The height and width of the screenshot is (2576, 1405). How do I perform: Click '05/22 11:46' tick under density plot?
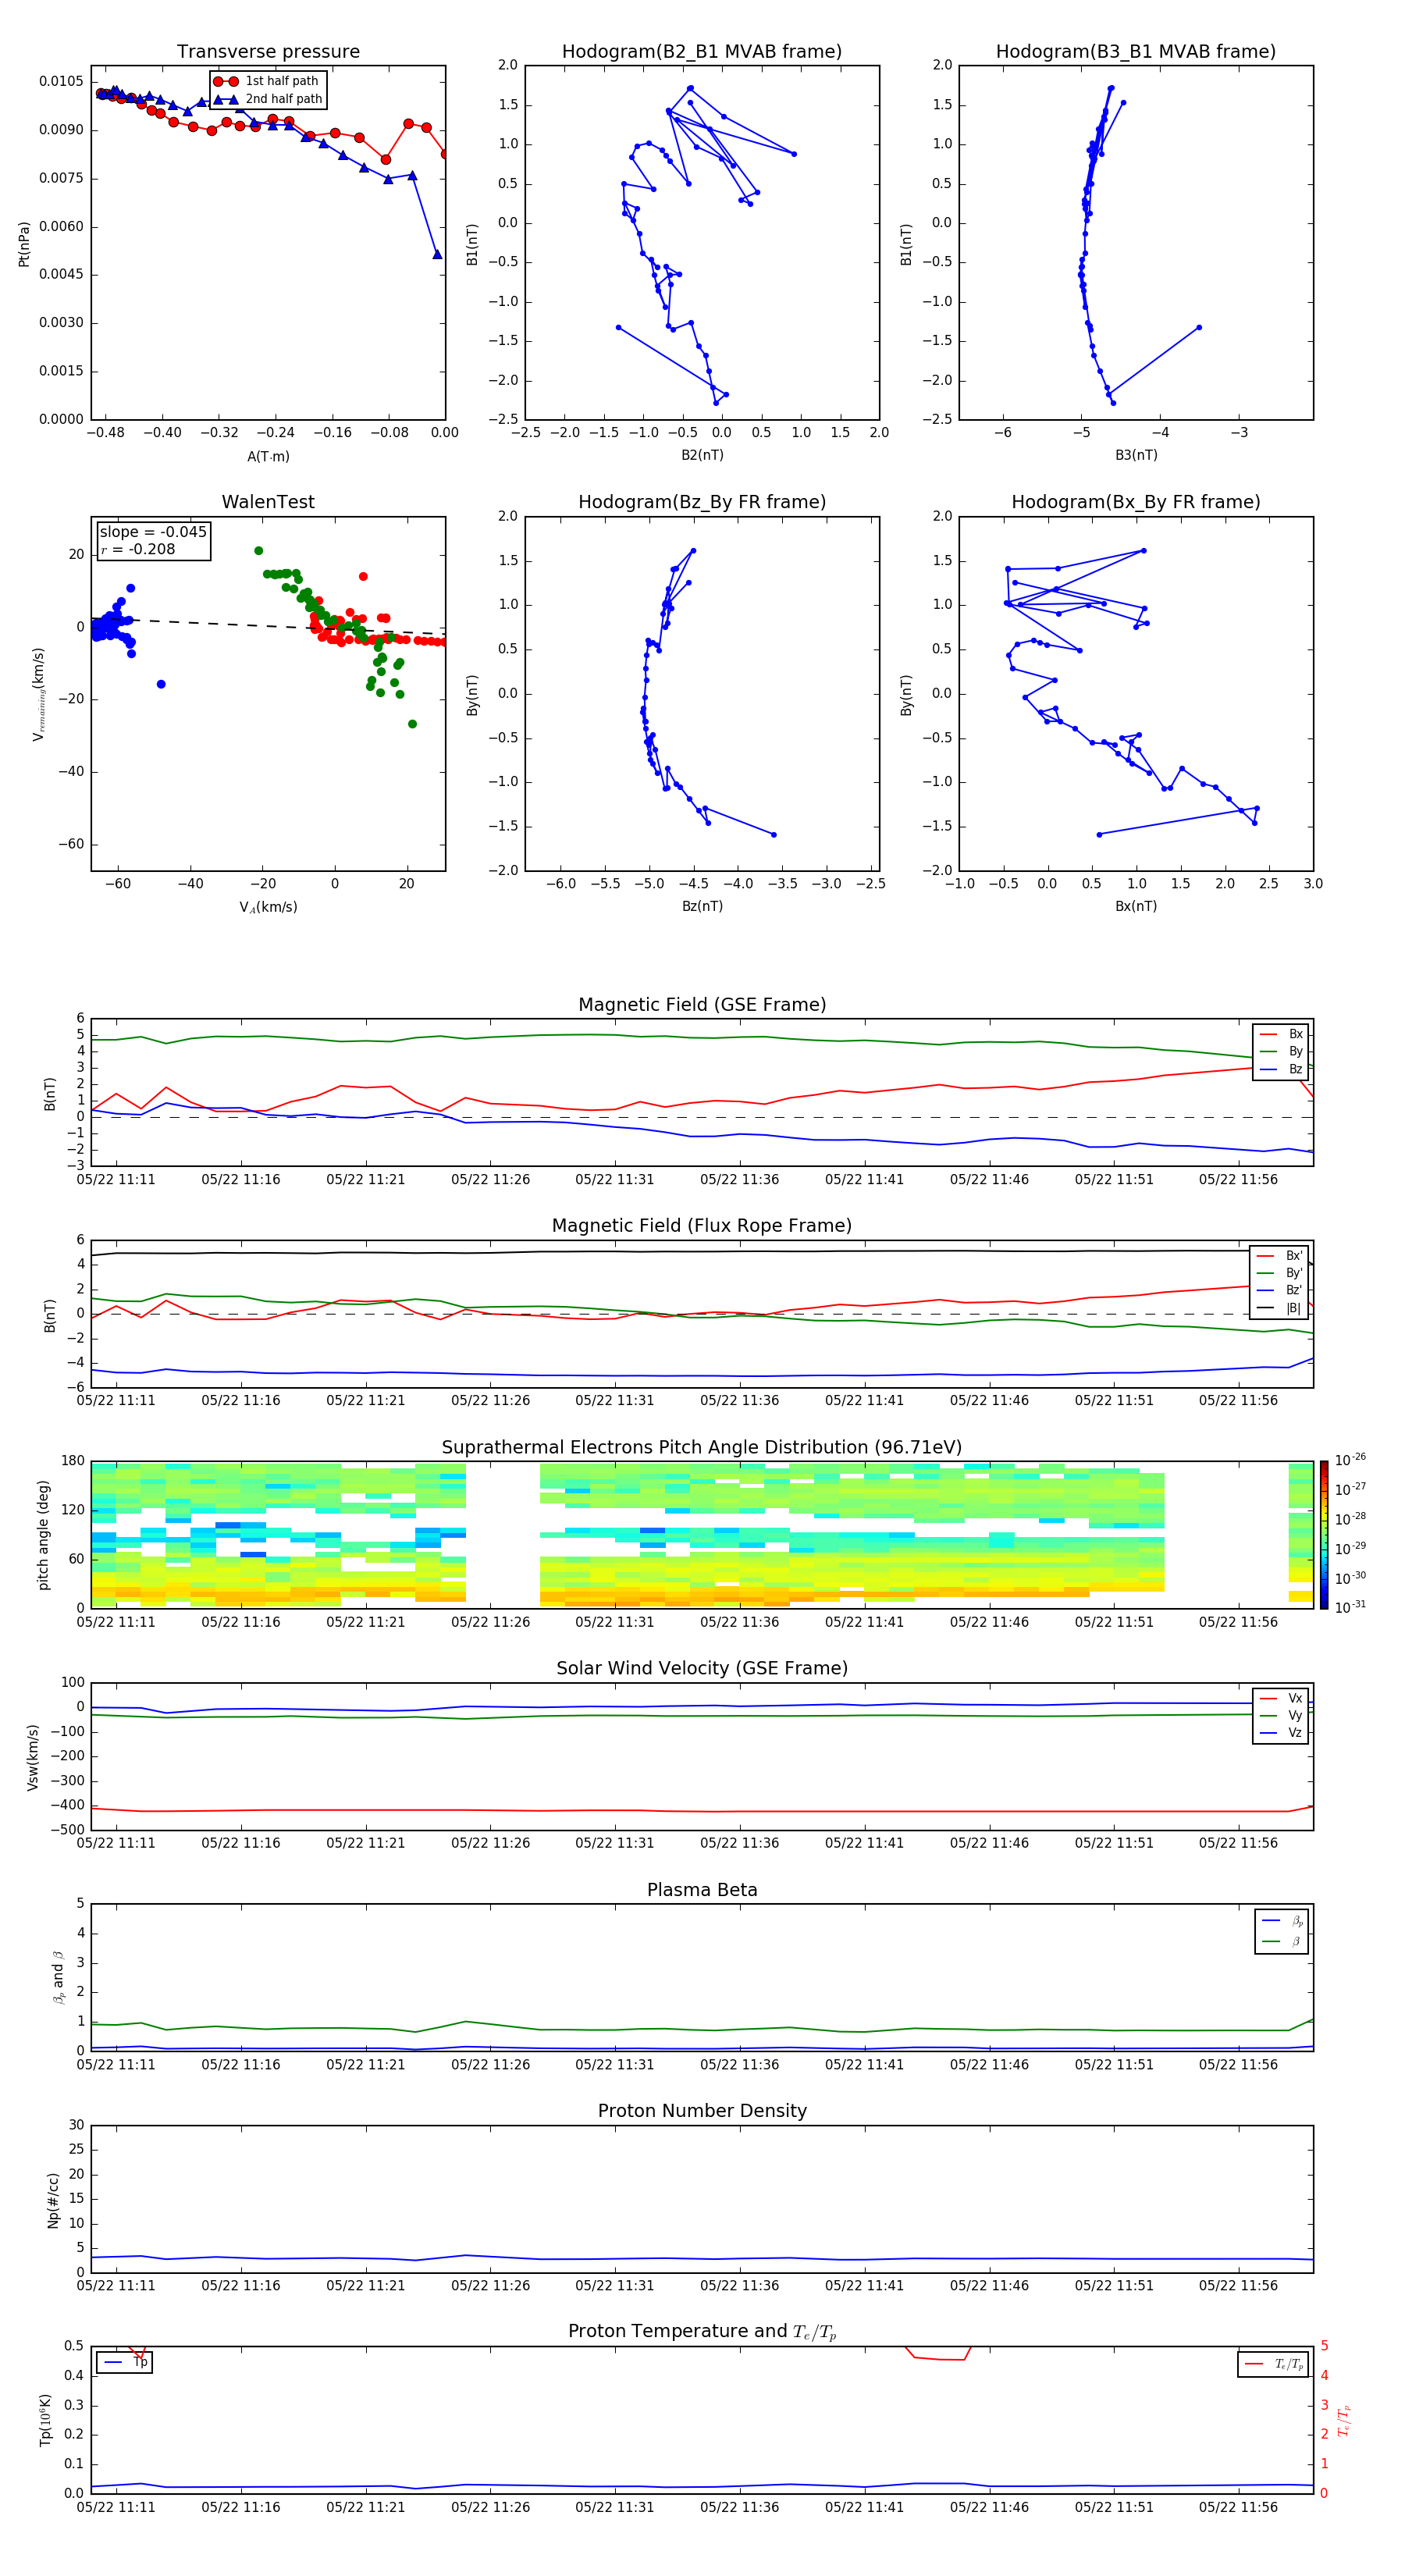(989, 2286)
